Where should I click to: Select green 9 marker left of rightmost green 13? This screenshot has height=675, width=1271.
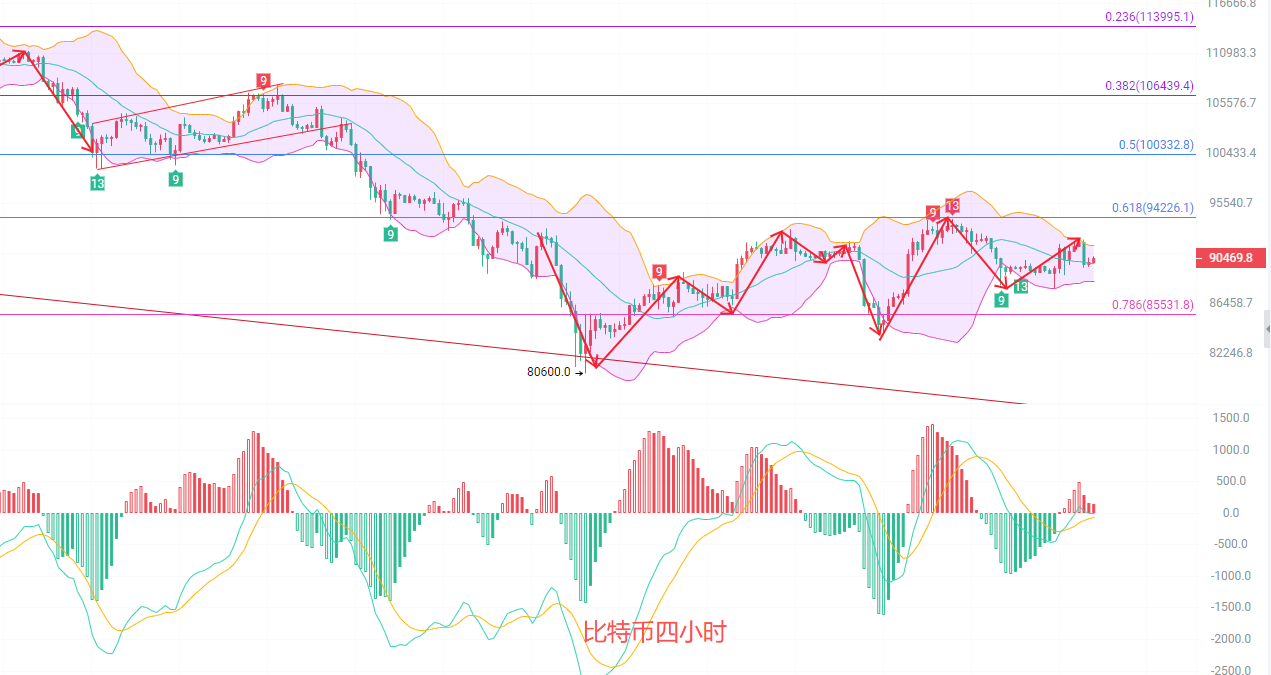coord(1001,299)
